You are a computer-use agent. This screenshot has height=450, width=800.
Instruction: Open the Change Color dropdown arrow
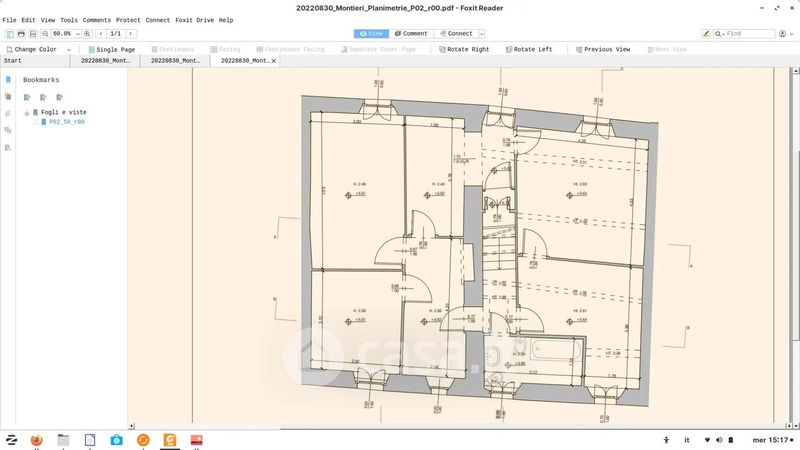68,49
